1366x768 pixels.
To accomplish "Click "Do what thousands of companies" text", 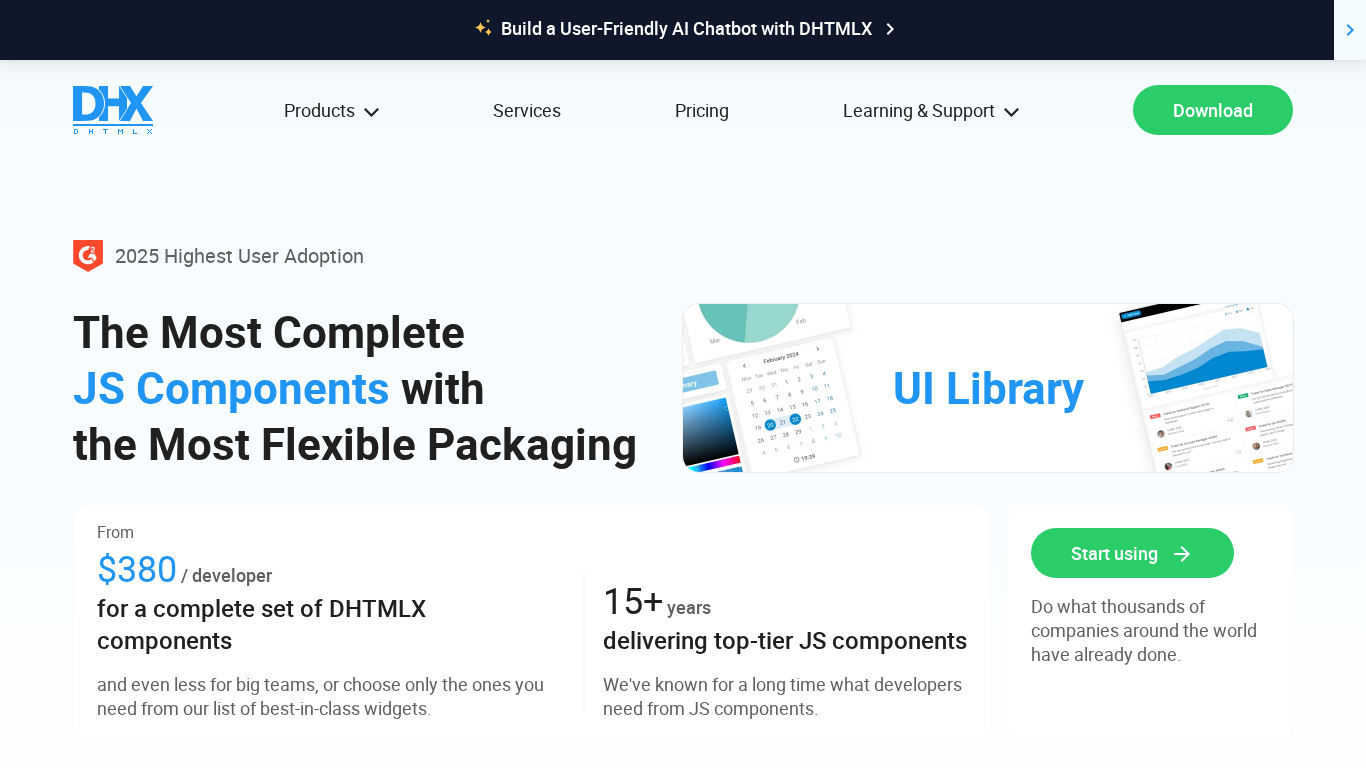I will coord(1144,631).
